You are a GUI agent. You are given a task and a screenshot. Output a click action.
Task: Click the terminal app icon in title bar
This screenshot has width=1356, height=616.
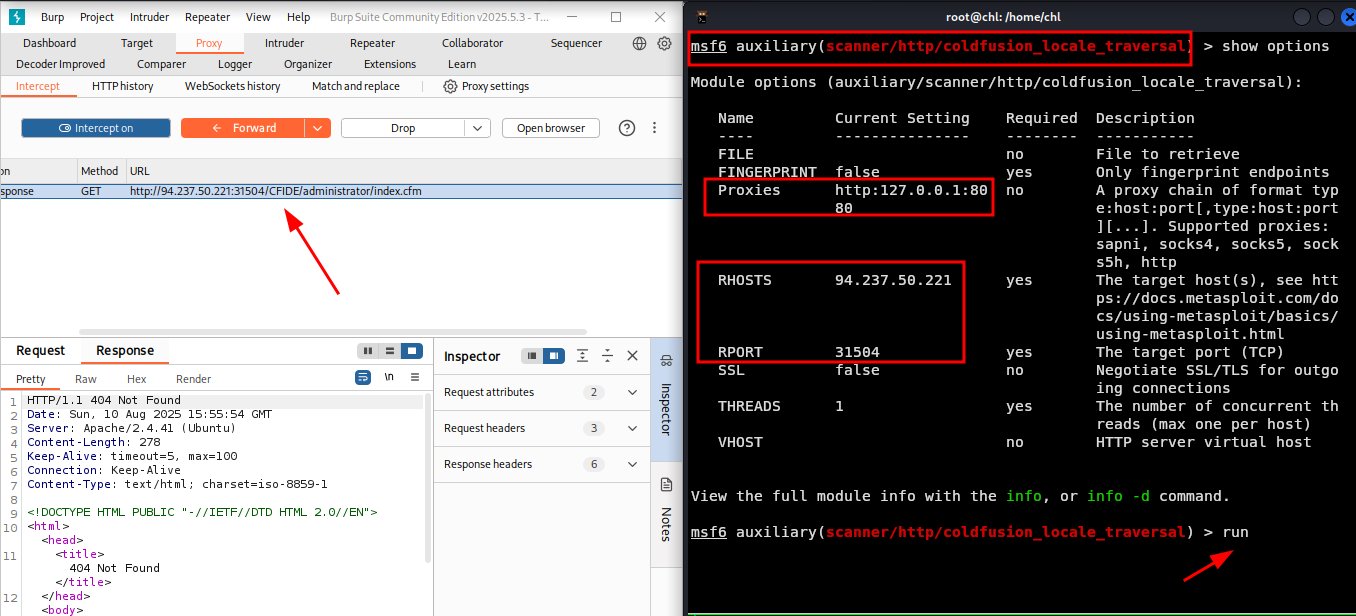[x=703, y=16]
